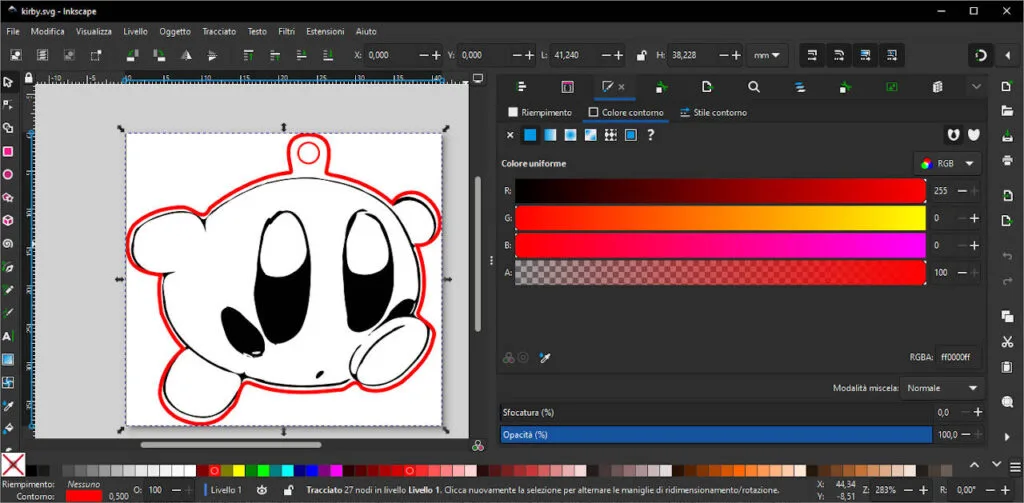Image resolution: width=1024 pixels, height=503 pixels.
Task: Select the Gradient tool in toolbox
Action: (8, 359)
